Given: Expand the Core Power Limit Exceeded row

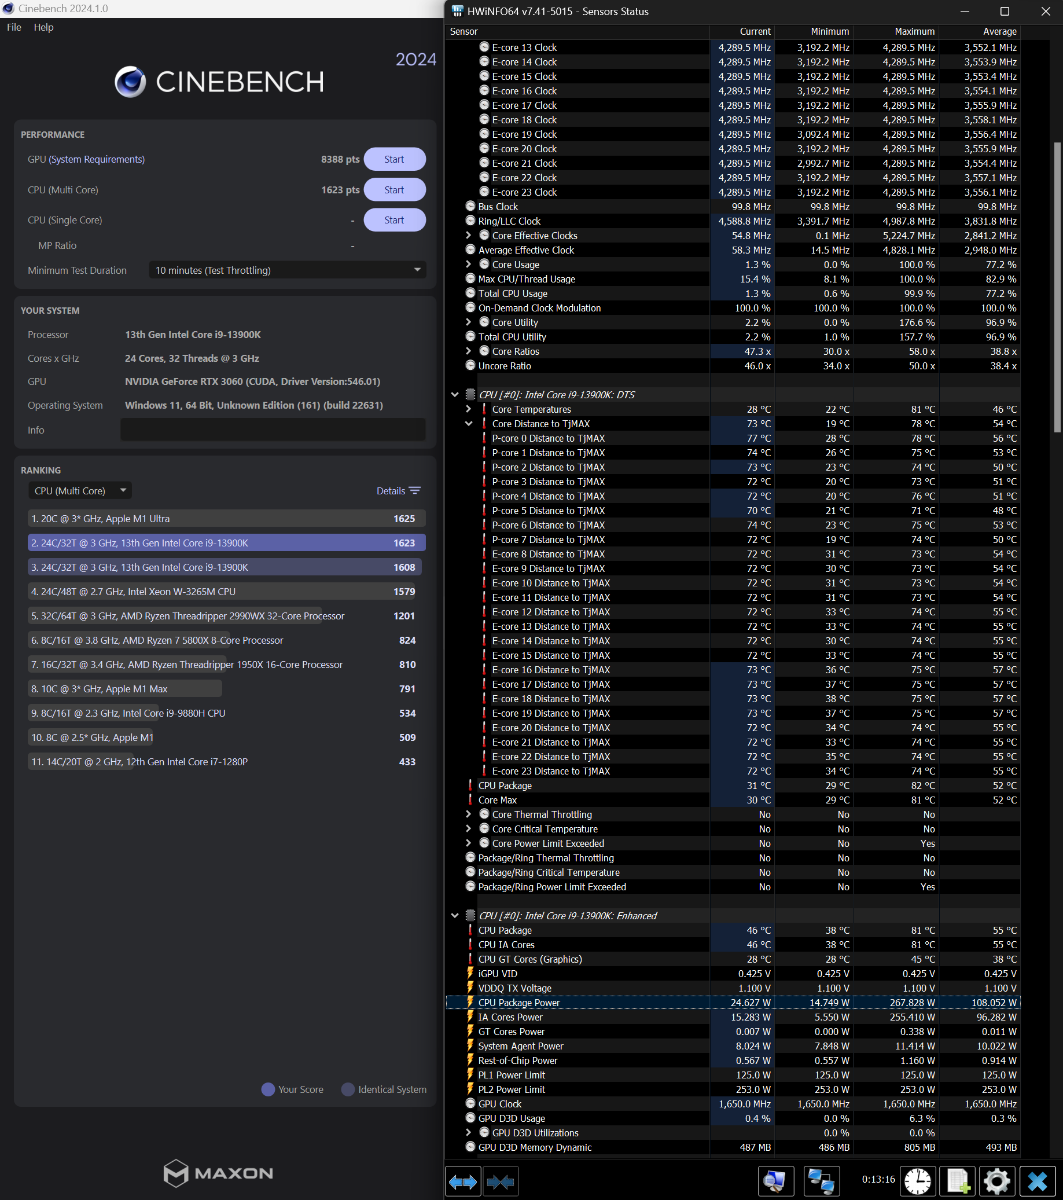Looking at the screenshot, I should tap(469, 844).
